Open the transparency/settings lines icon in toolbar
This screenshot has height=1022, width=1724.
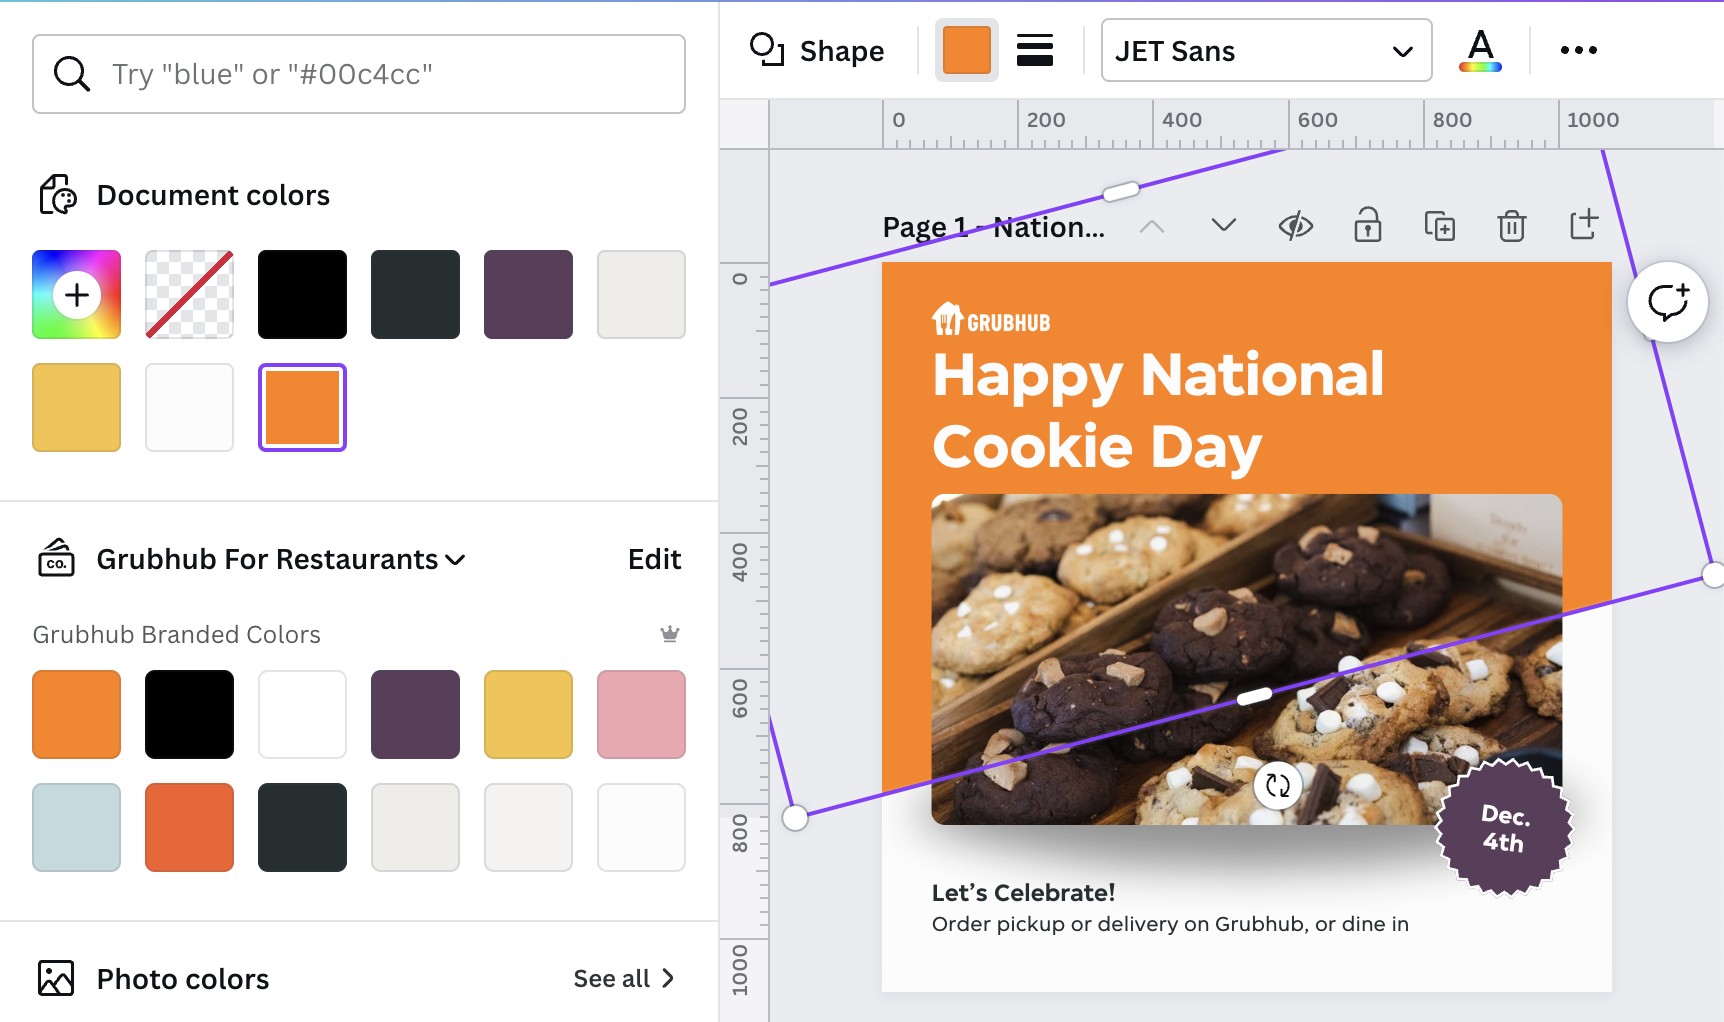click(1035, 50)
